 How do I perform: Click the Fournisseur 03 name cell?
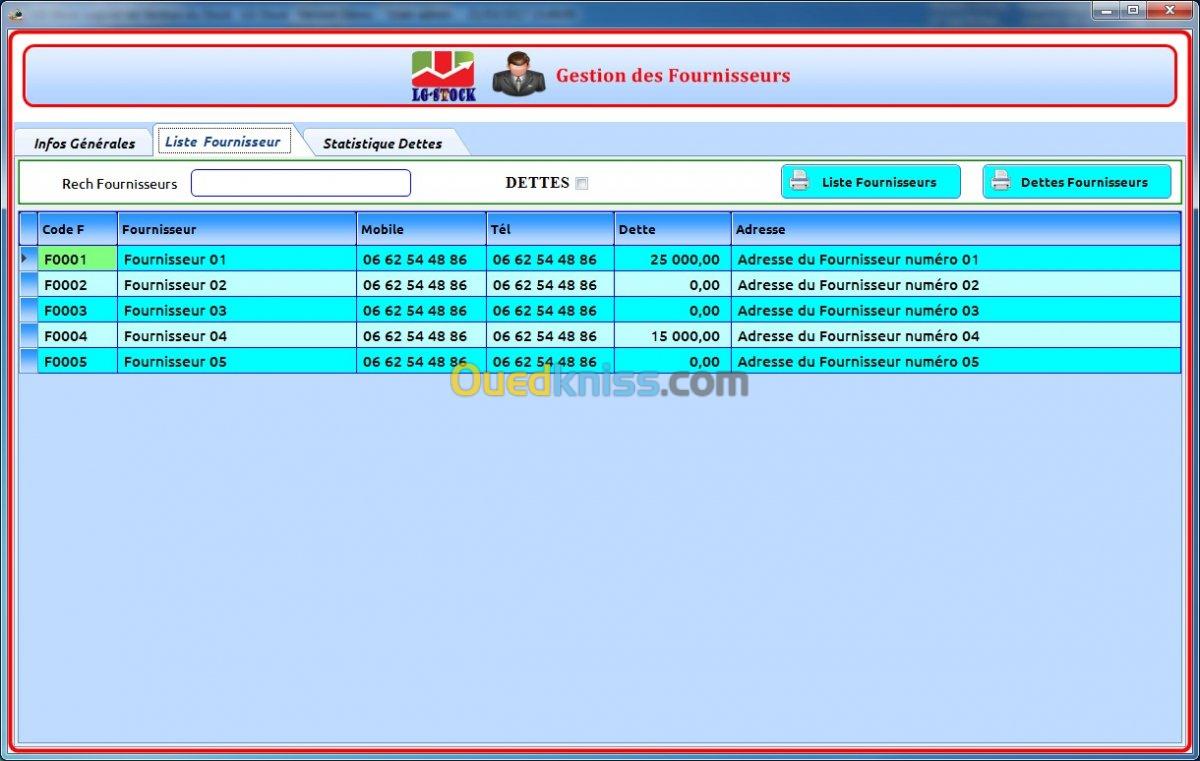point(237,310)
